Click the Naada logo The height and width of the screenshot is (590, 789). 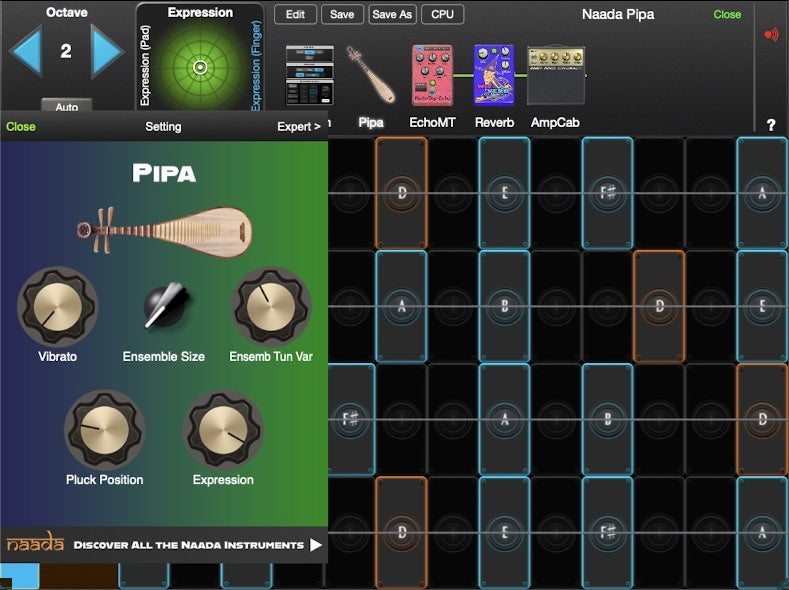tap(35, 542)
